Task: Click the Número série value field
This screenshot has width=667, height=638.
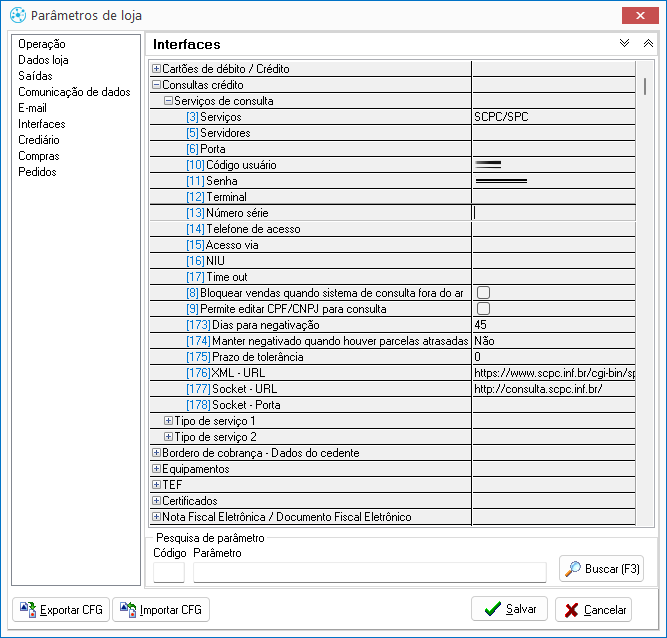Action: pos(553,213)
